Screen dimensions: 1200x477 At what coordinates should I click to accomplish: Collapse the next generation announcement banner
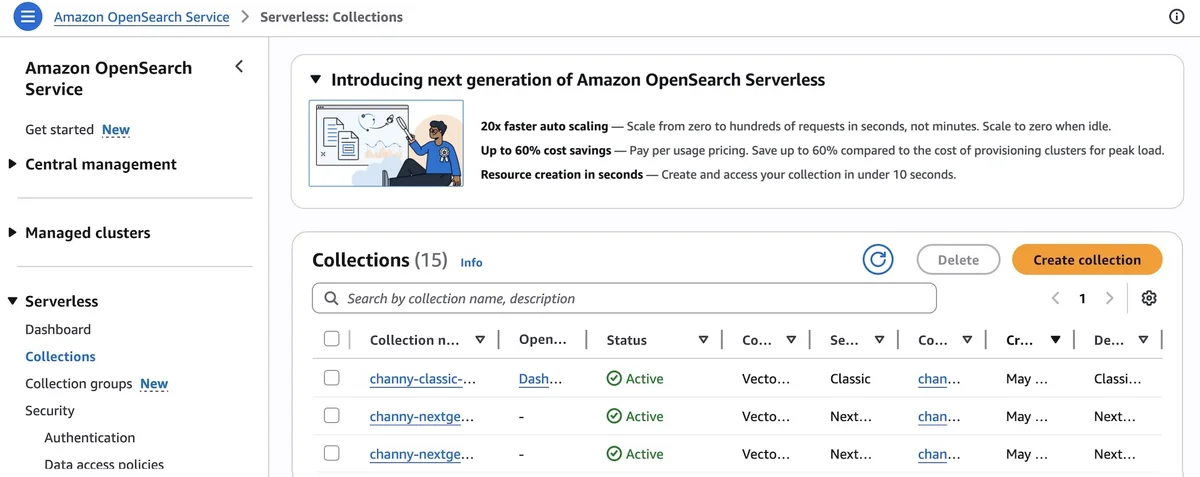pyautogui.click(x=316, y=79)
